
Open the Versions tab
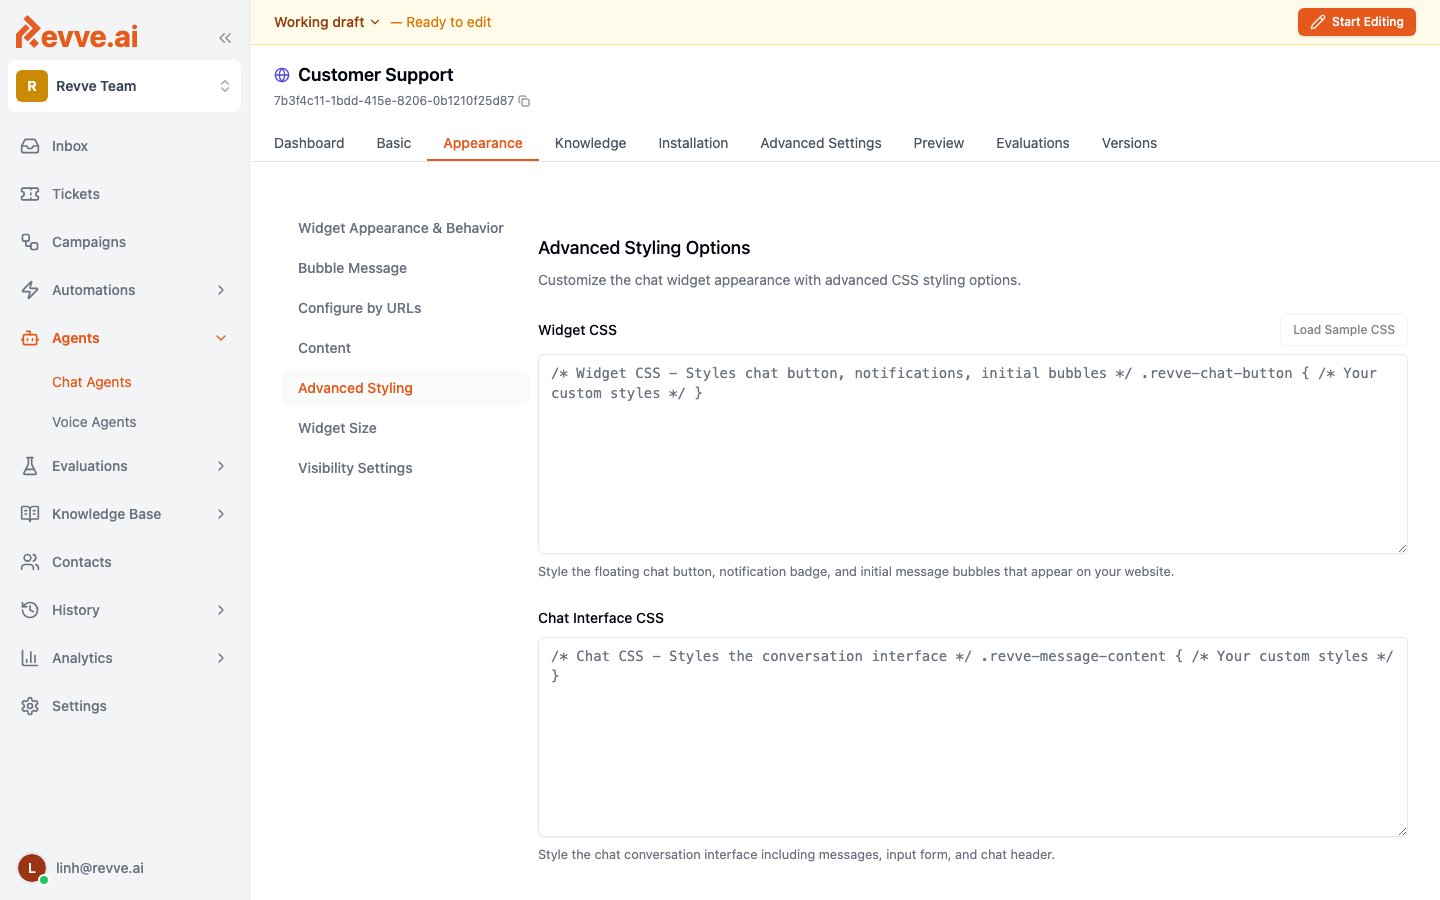tap(1129, 143)
